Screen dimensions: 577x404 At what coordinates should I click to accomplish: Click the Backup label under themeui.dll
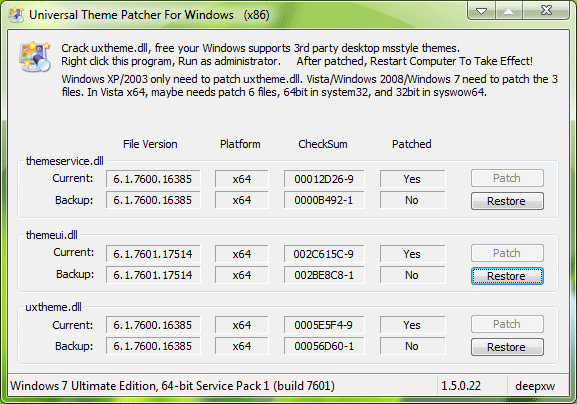75,274
